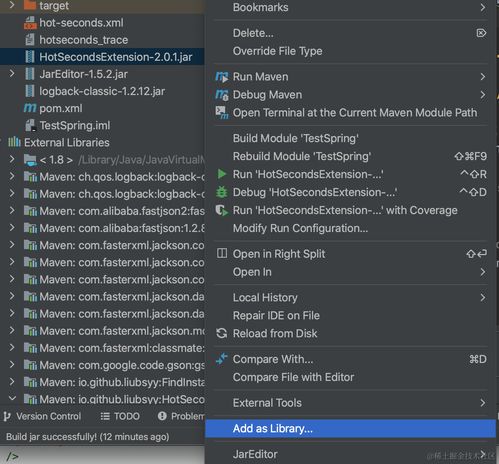This screenshot has width=499, height=464.
Task: Collapse the io.github.liubsyy:HotSeco library node
Action: coord(12,398)
